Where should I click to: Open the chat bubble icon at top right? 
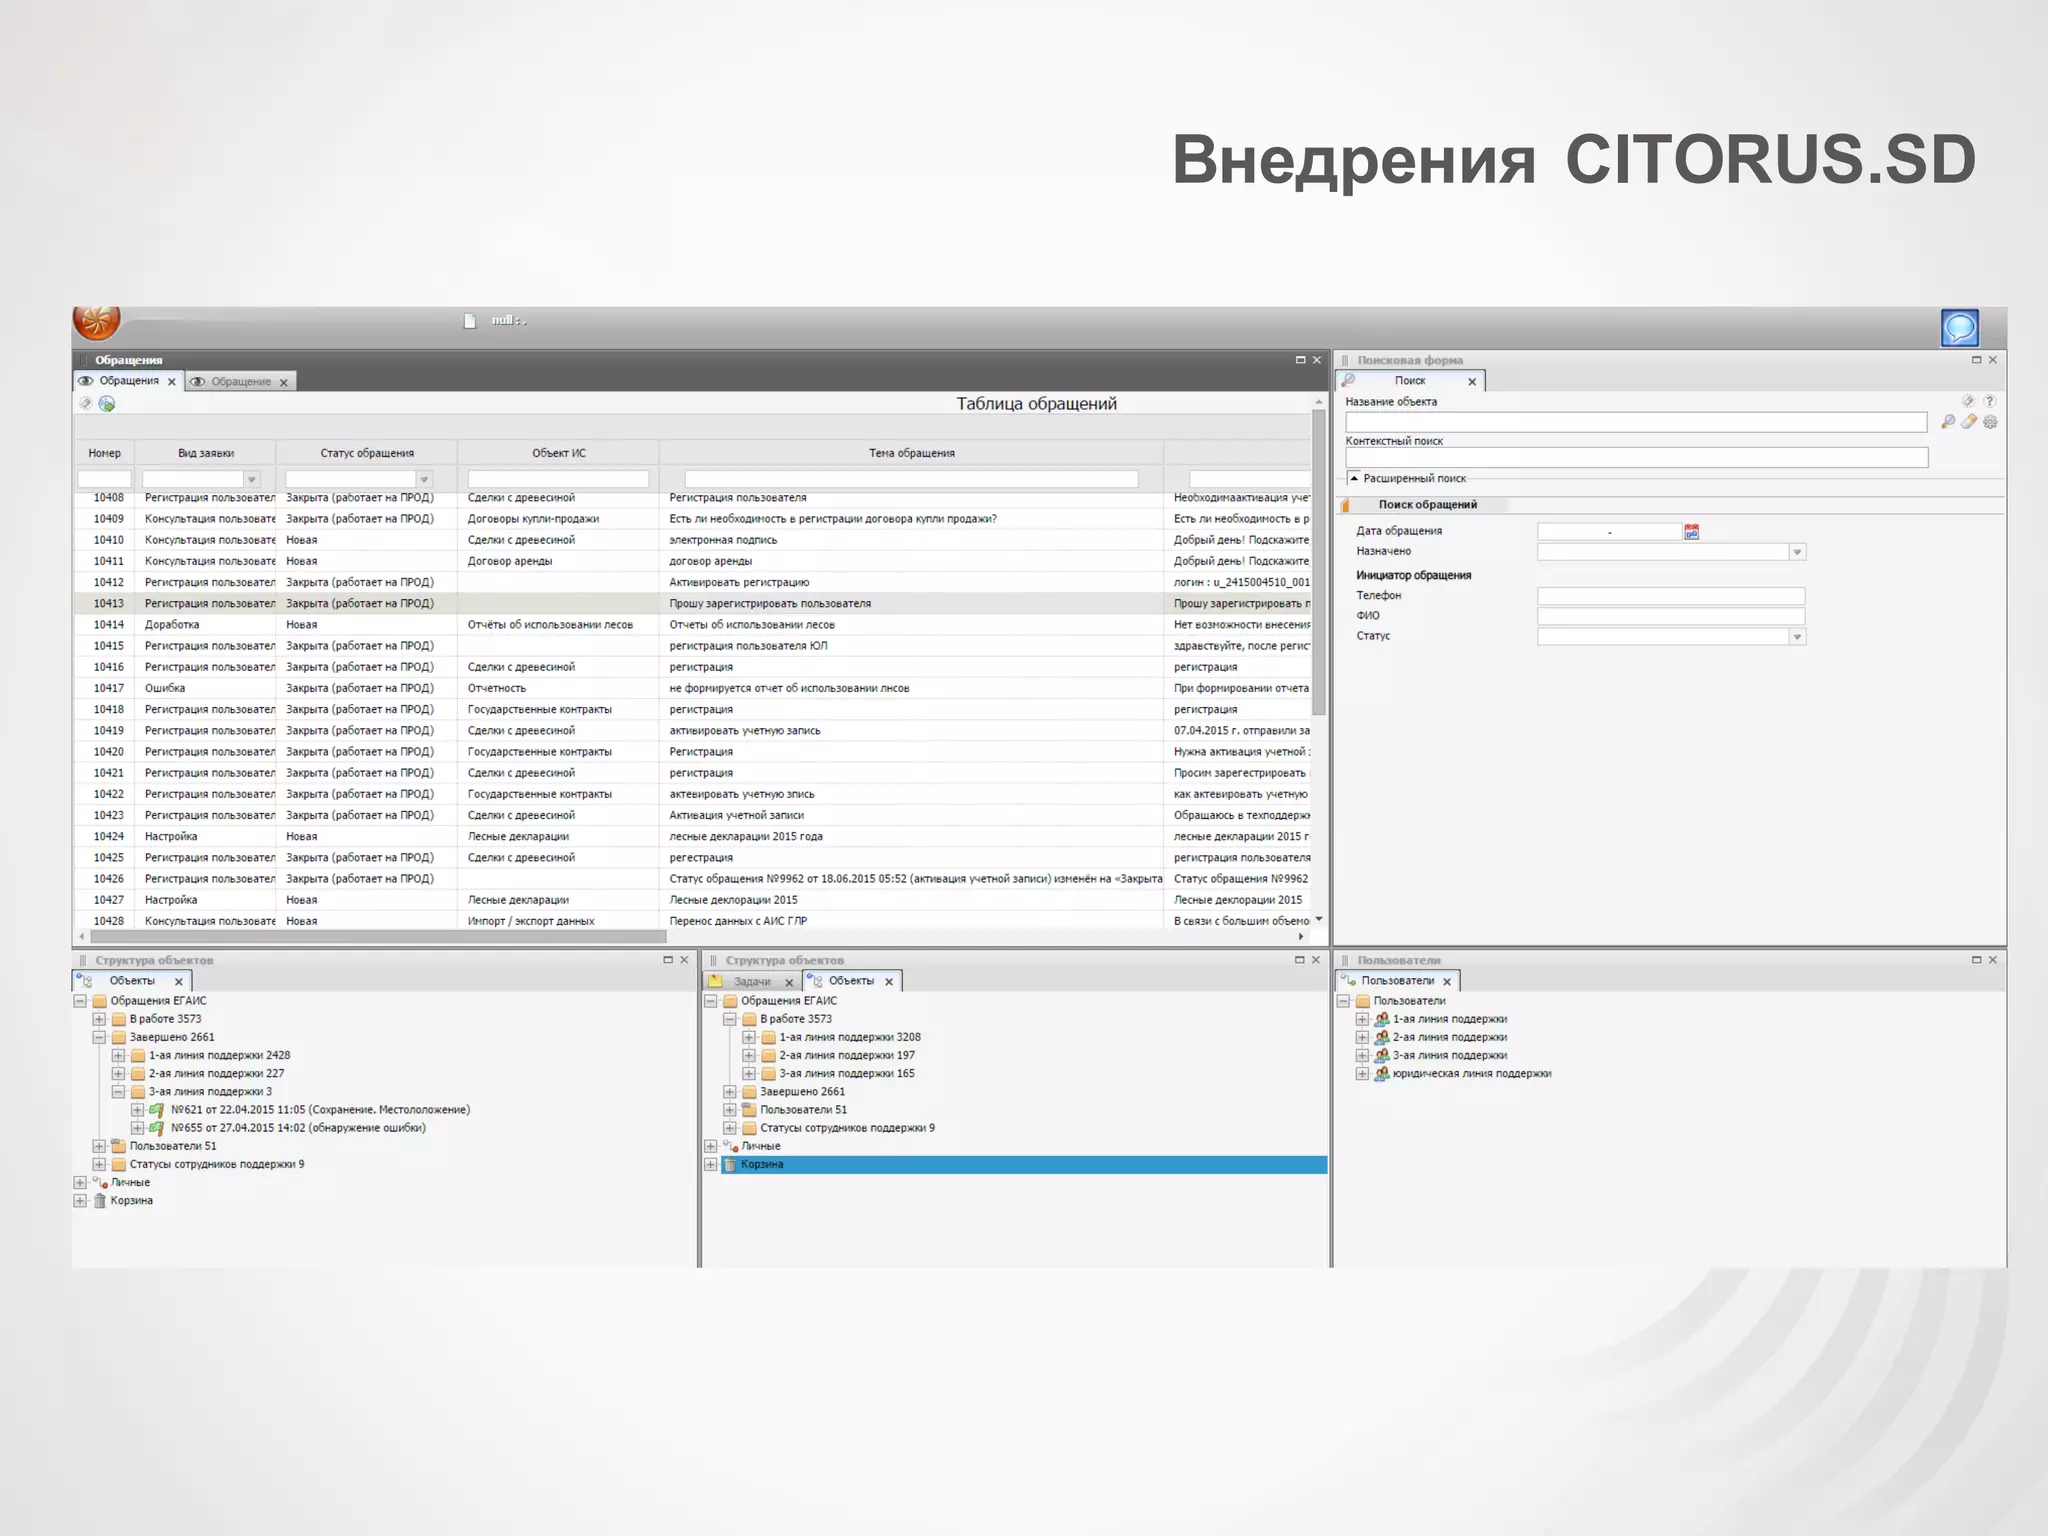coord(1959,328)
